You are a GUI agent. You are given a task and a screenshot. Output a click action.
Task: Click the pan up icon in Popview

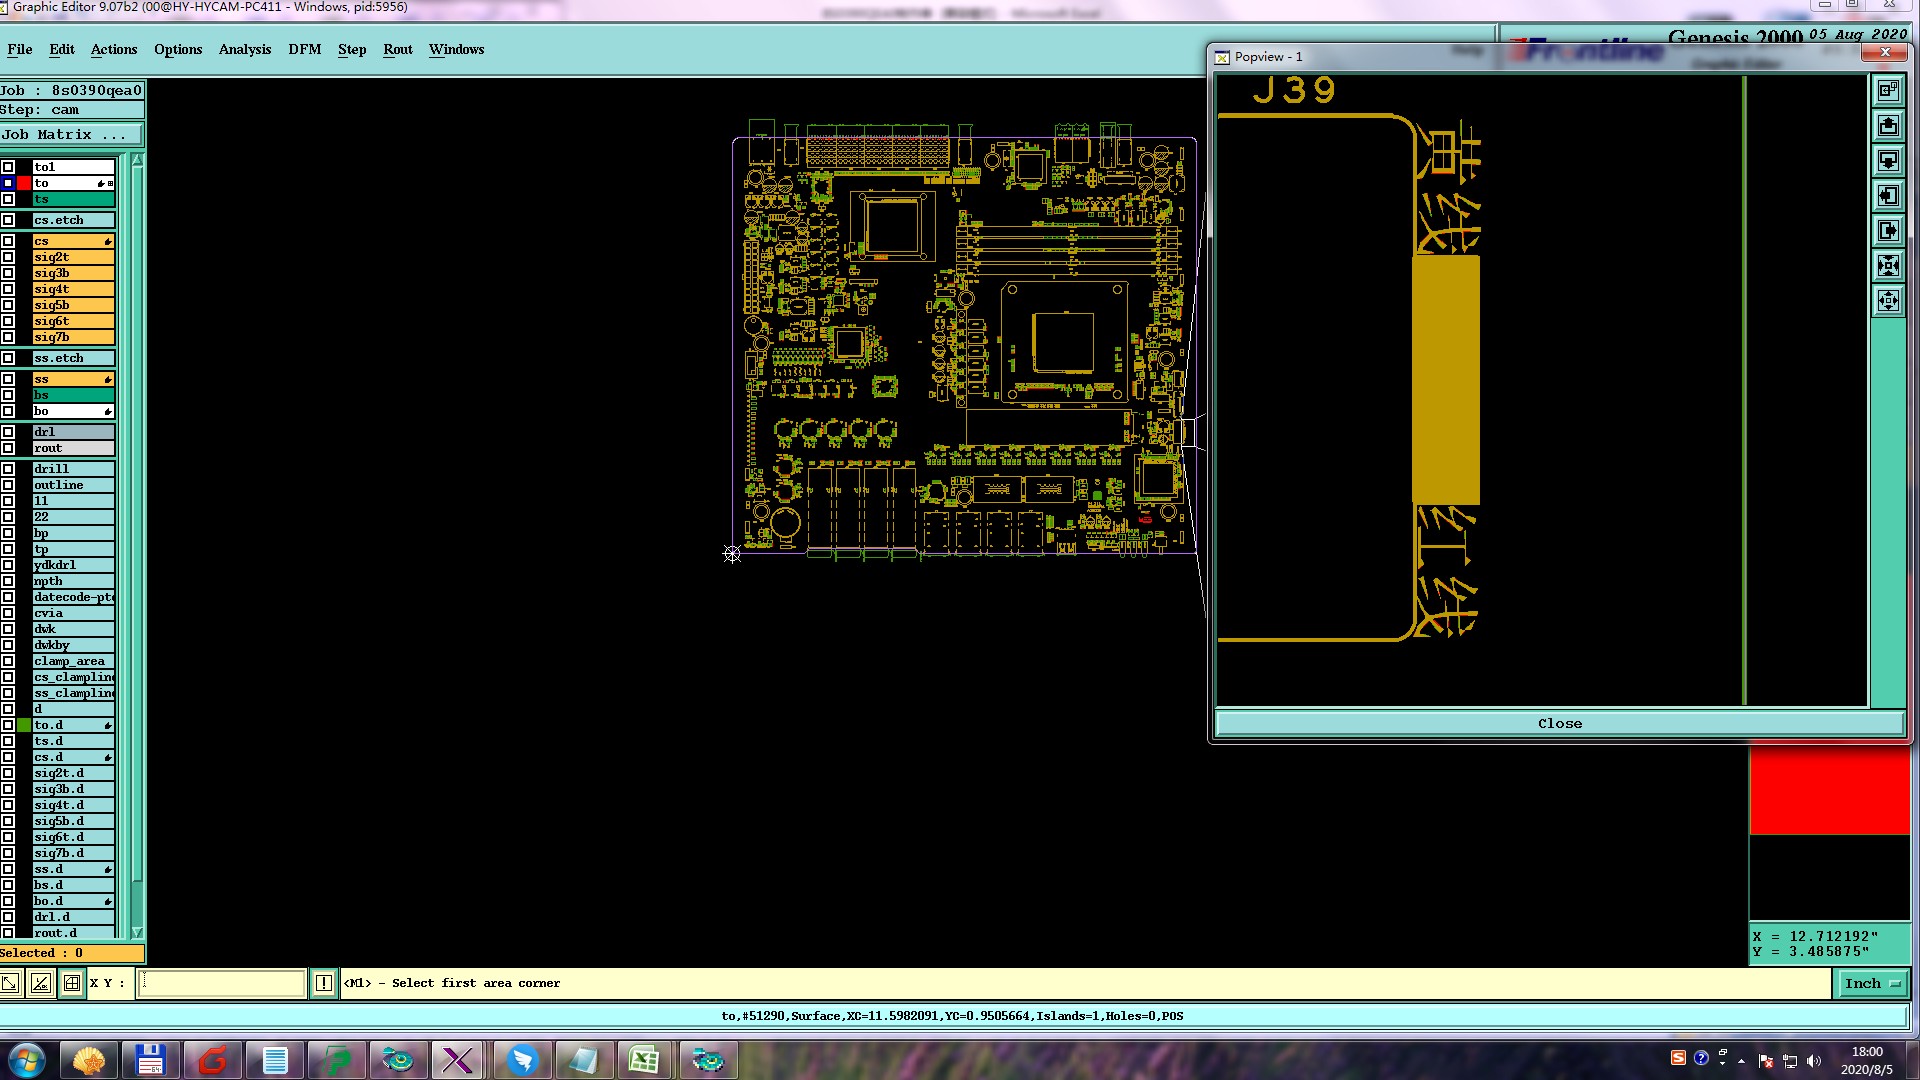tap(1888, 126)
